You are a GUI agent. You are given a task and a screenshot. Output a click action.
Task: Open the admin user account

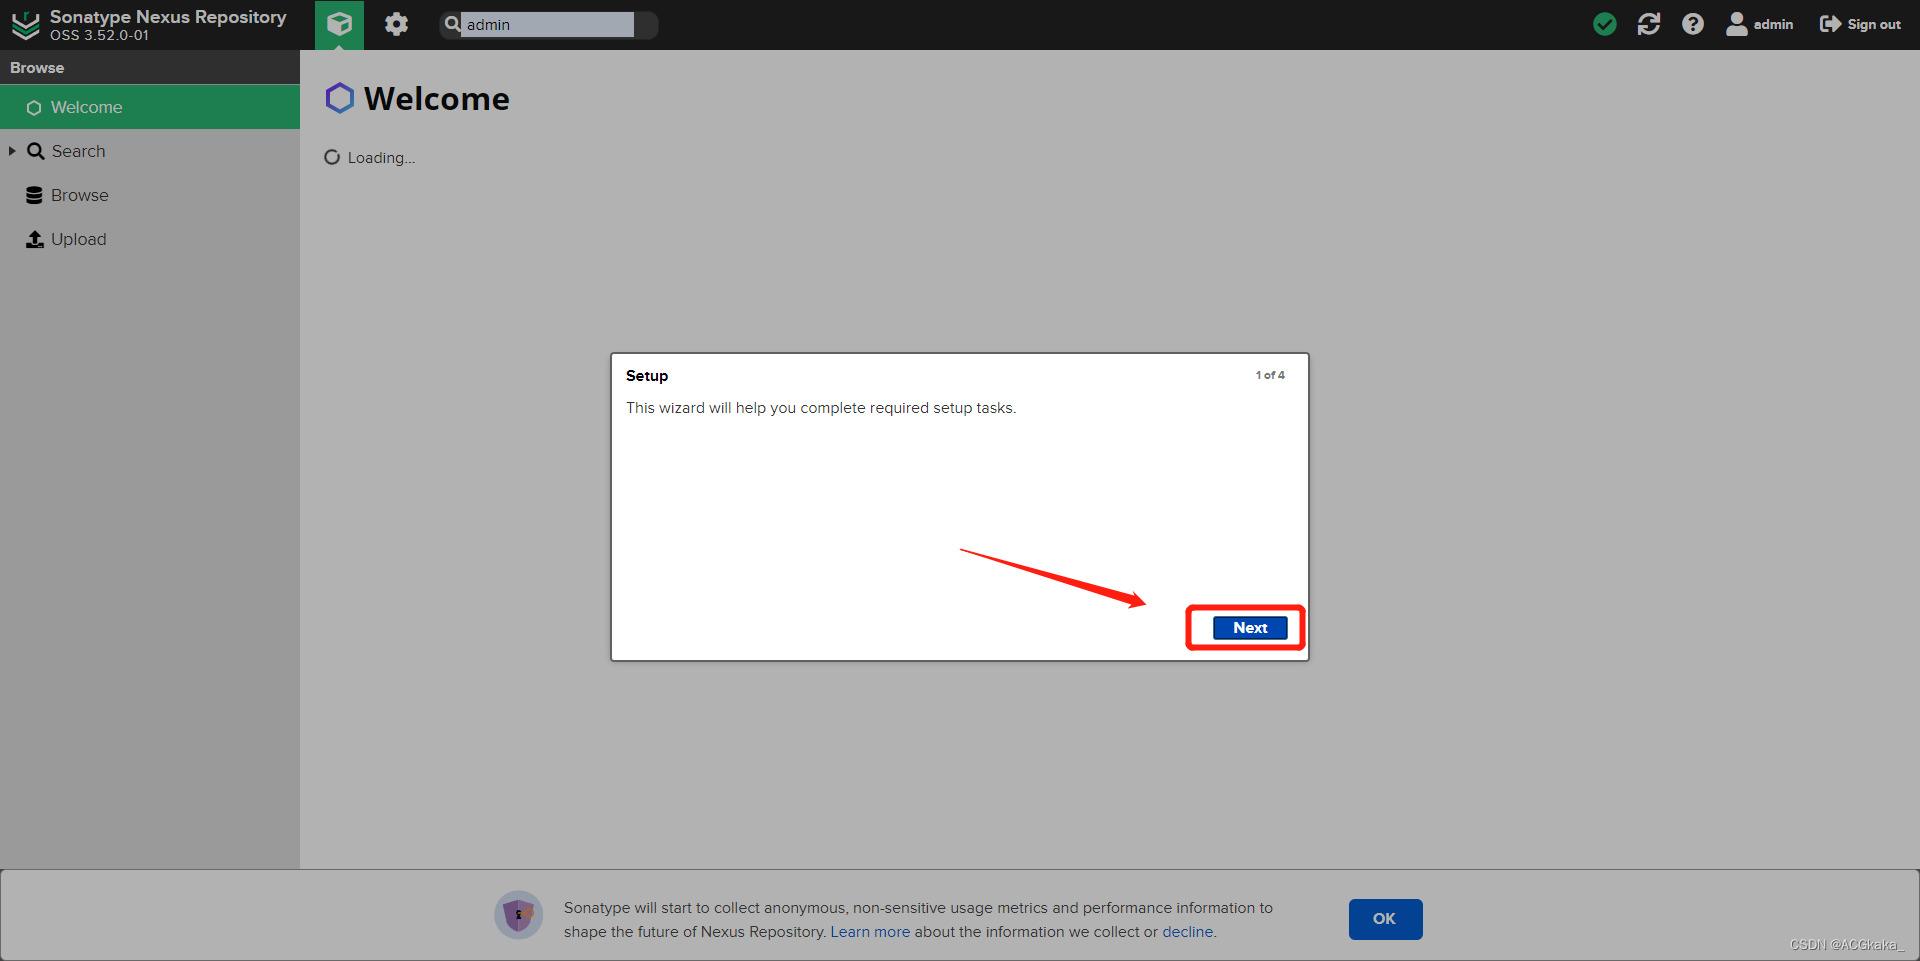point(1760,24)
